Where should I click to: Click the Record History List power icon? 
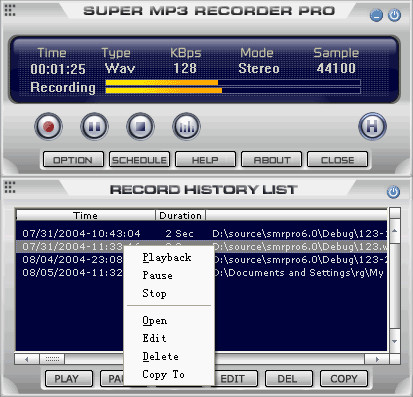click(393, 192)
